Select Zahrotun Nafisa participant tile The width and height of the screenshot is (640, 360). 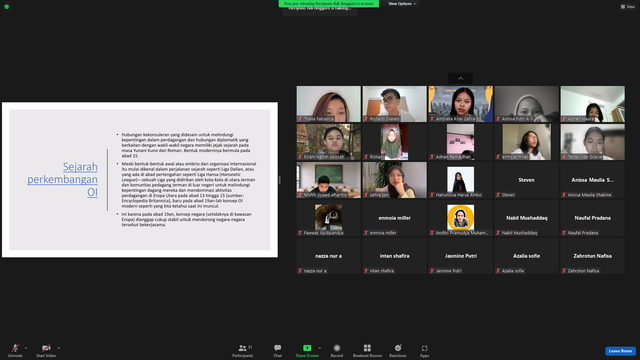click(593, 256)
